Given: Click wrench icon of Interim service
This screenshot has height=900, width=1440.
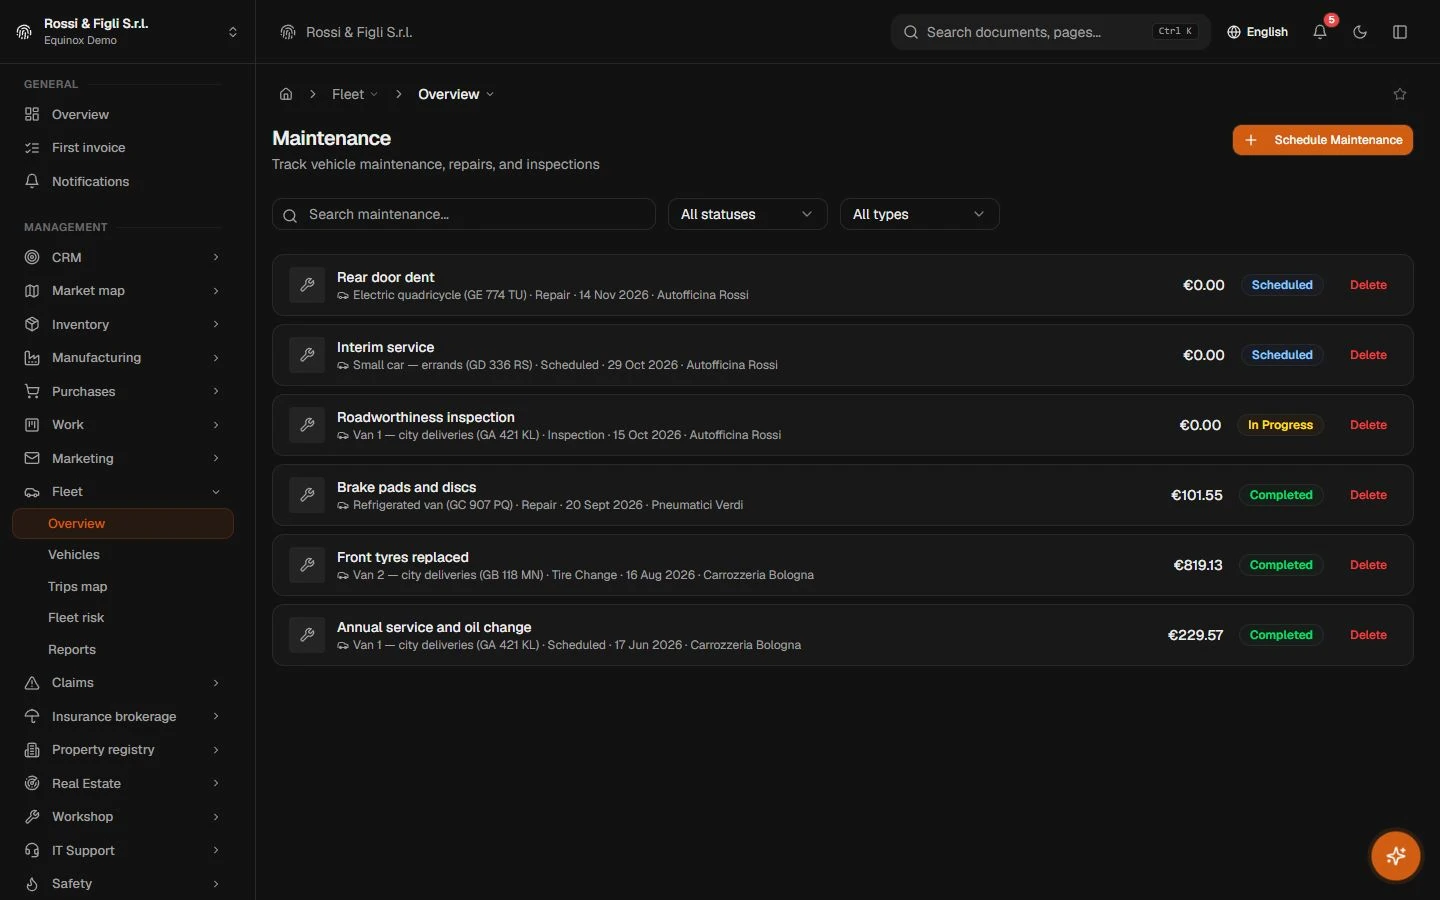Looking at the screenshot, I should [x=307, y=355].
